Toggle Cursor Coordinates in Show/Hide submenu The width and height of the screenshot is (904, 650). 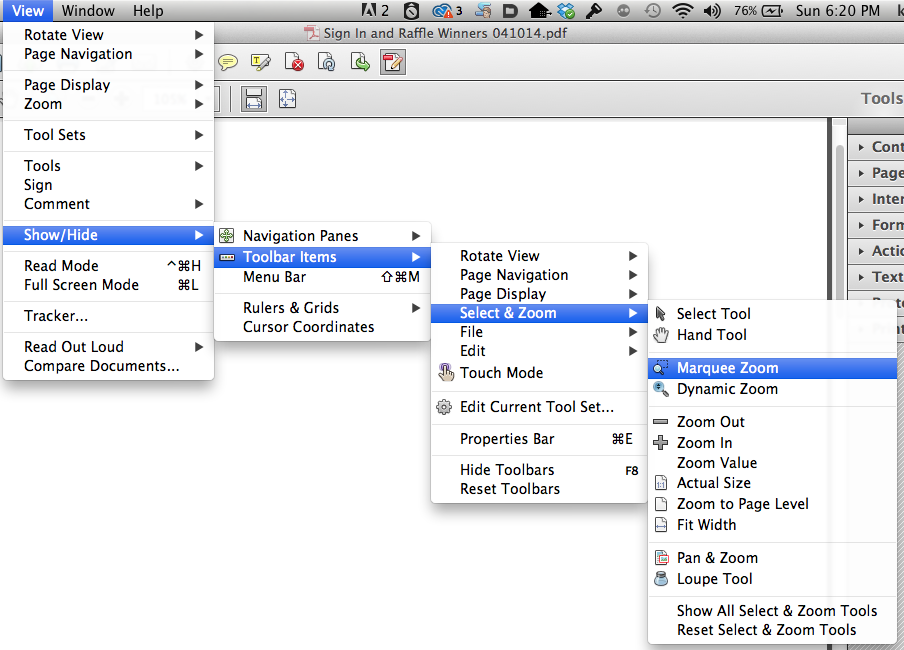pyautogui.click(x=322, y=326)
